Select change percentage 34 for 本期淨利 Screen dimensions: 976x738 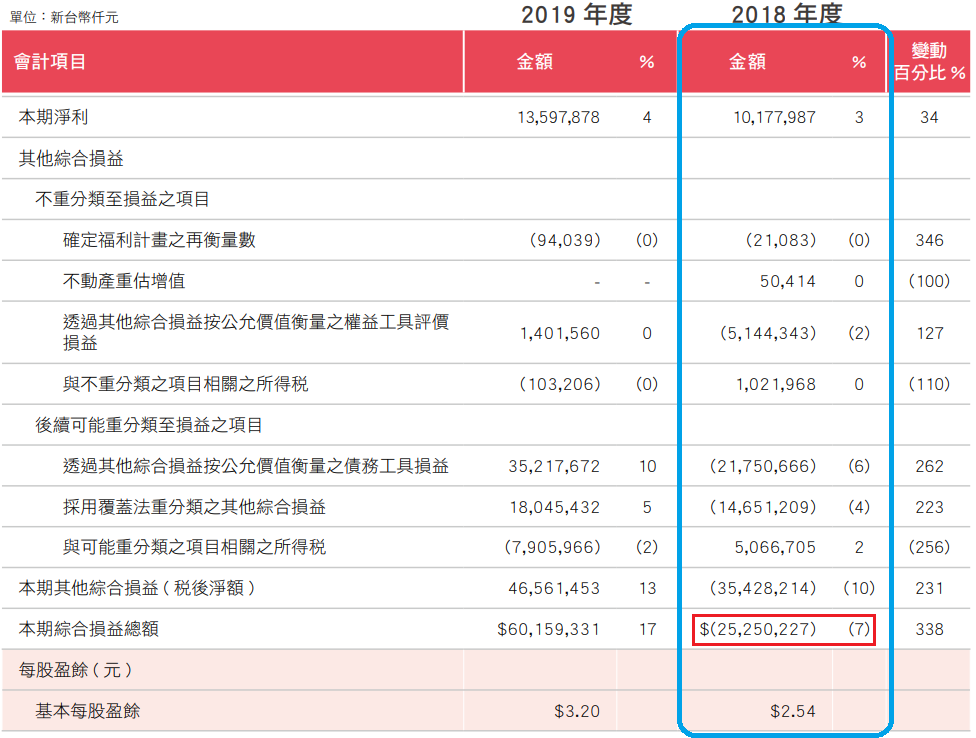(x=929, y=117)
